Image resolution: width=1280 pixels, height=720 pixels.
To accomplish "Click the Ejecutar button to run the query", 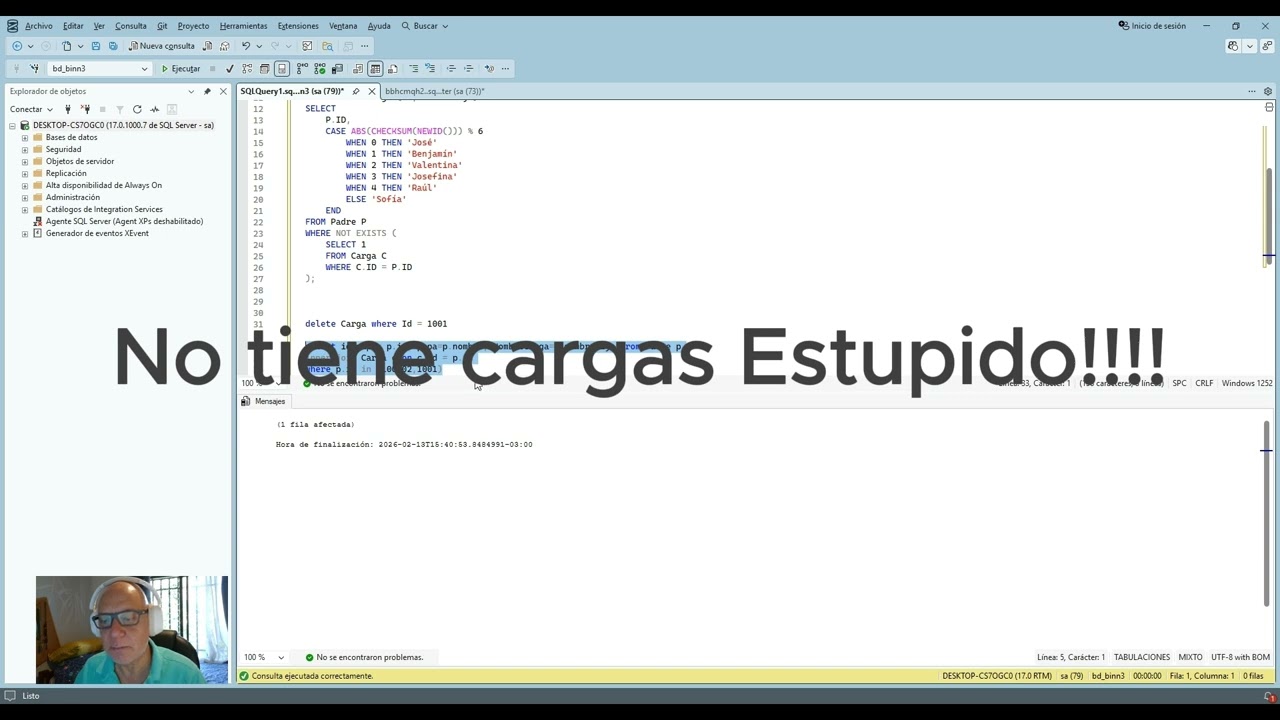I will coord(181,69).
